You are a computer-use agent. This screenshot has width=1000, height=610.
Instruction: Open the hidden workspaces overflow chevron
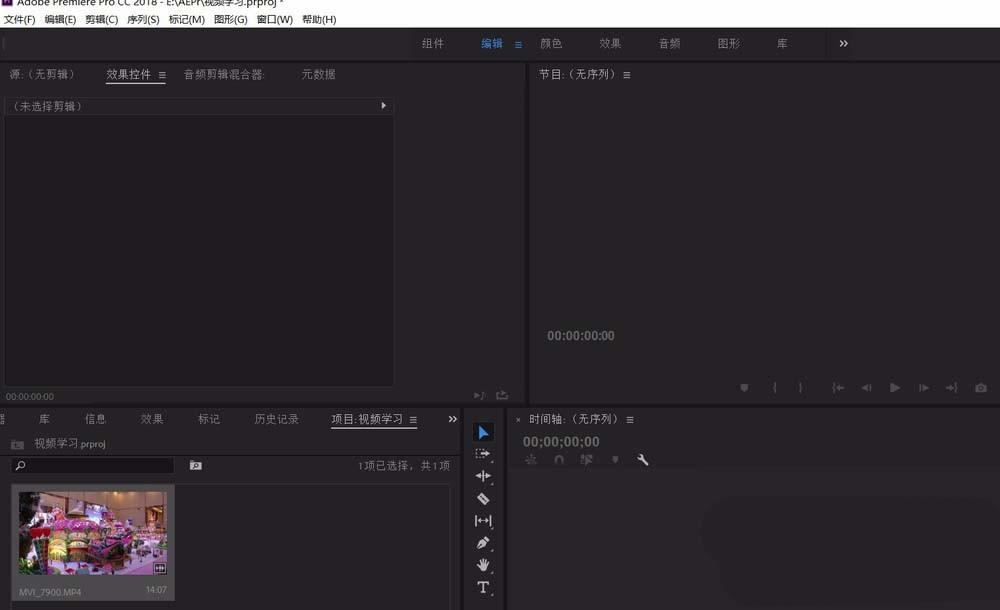843,44
